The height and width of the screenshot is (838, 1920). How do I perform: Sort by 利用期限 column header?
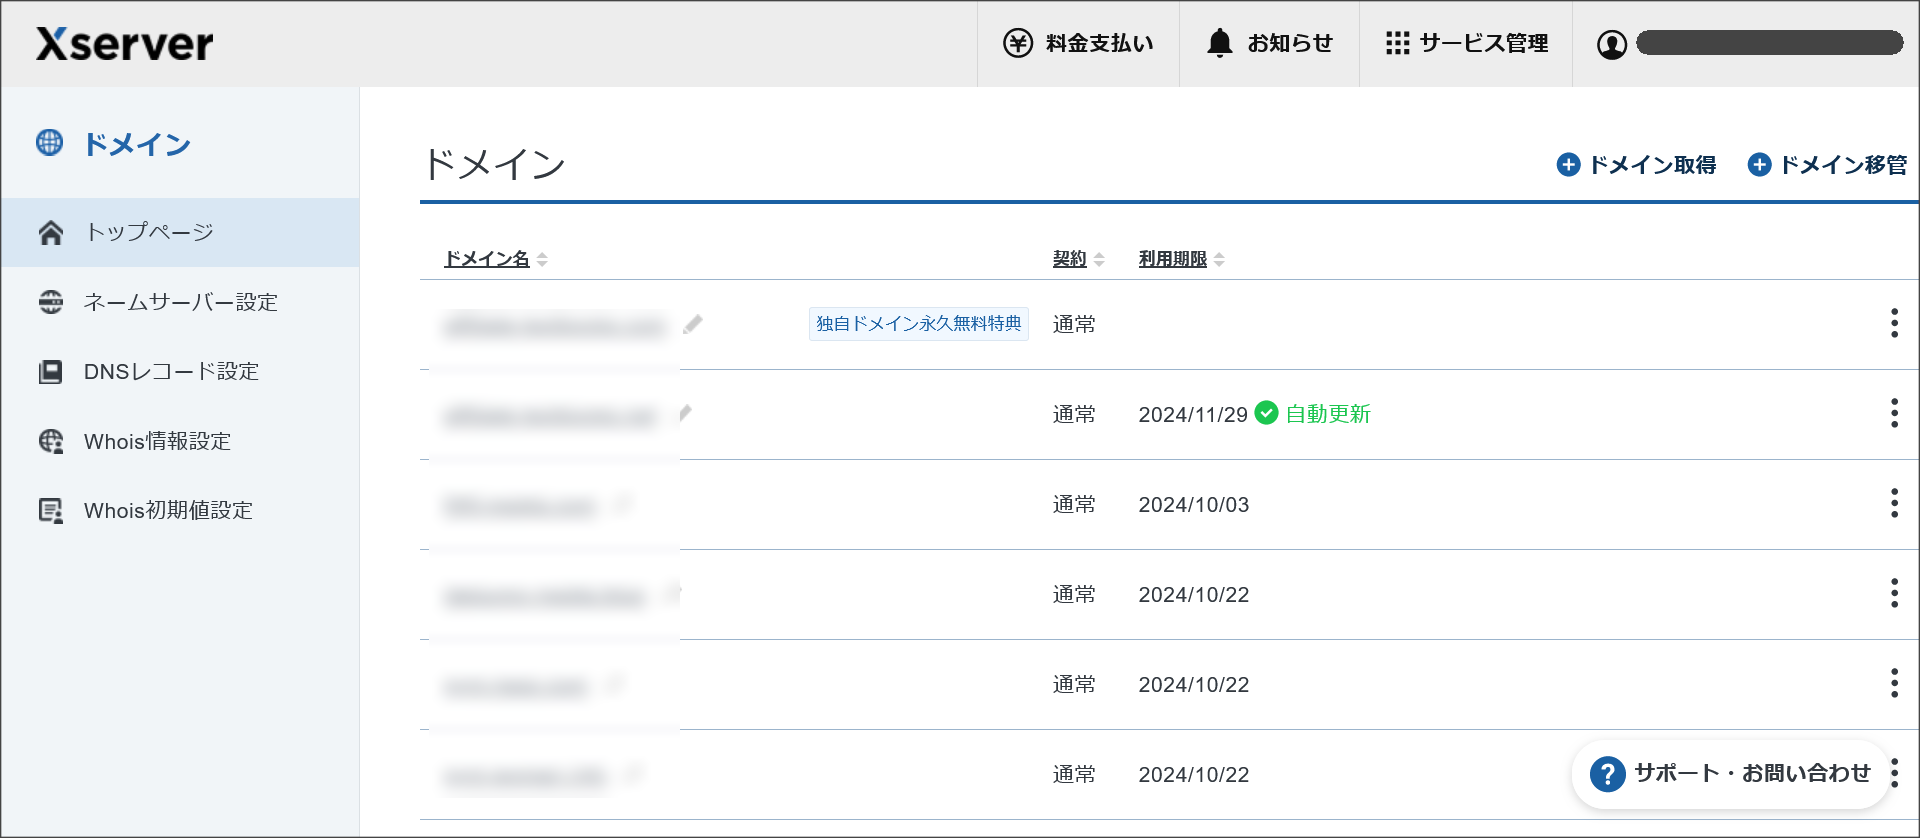click(x=1172, y=259)
